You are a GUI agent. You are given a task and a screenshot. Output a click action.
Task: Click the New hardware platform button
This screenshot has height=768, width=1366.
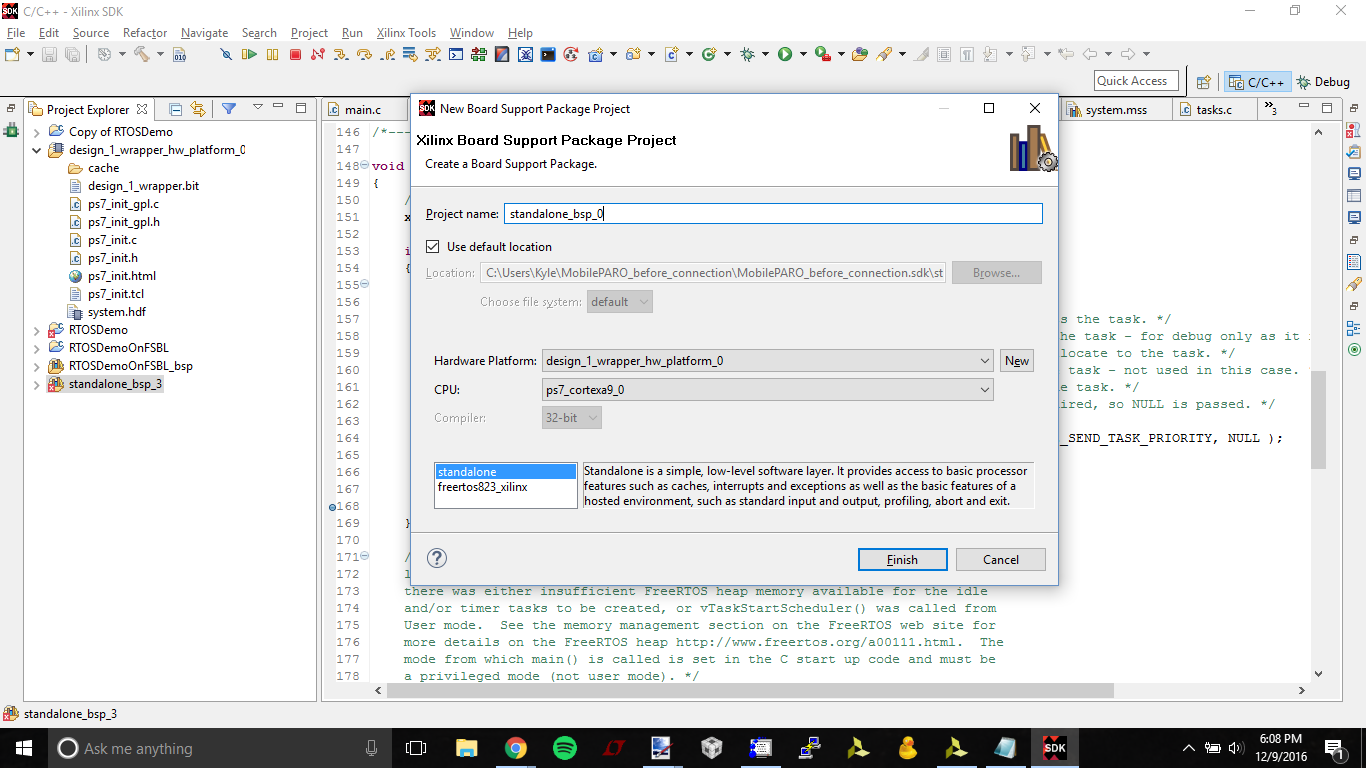[x=1017, y=361]
